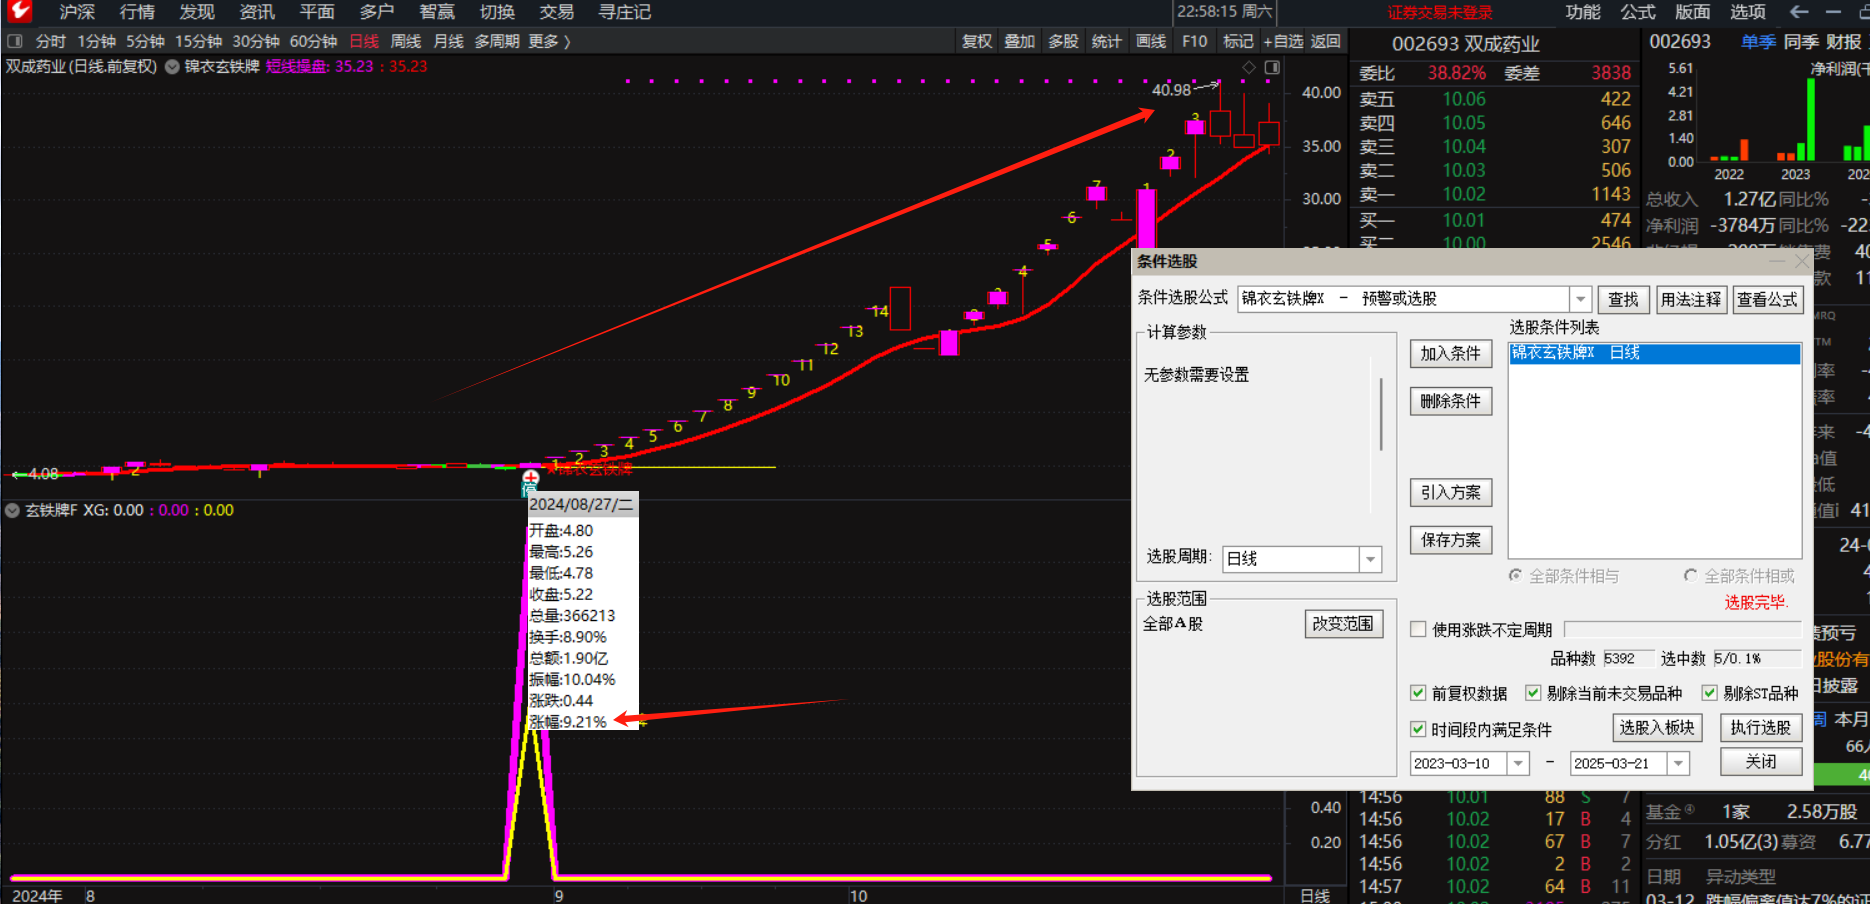
Task: Open the 条件选股公式 formula dropdown
Action: pos(1580,299)
